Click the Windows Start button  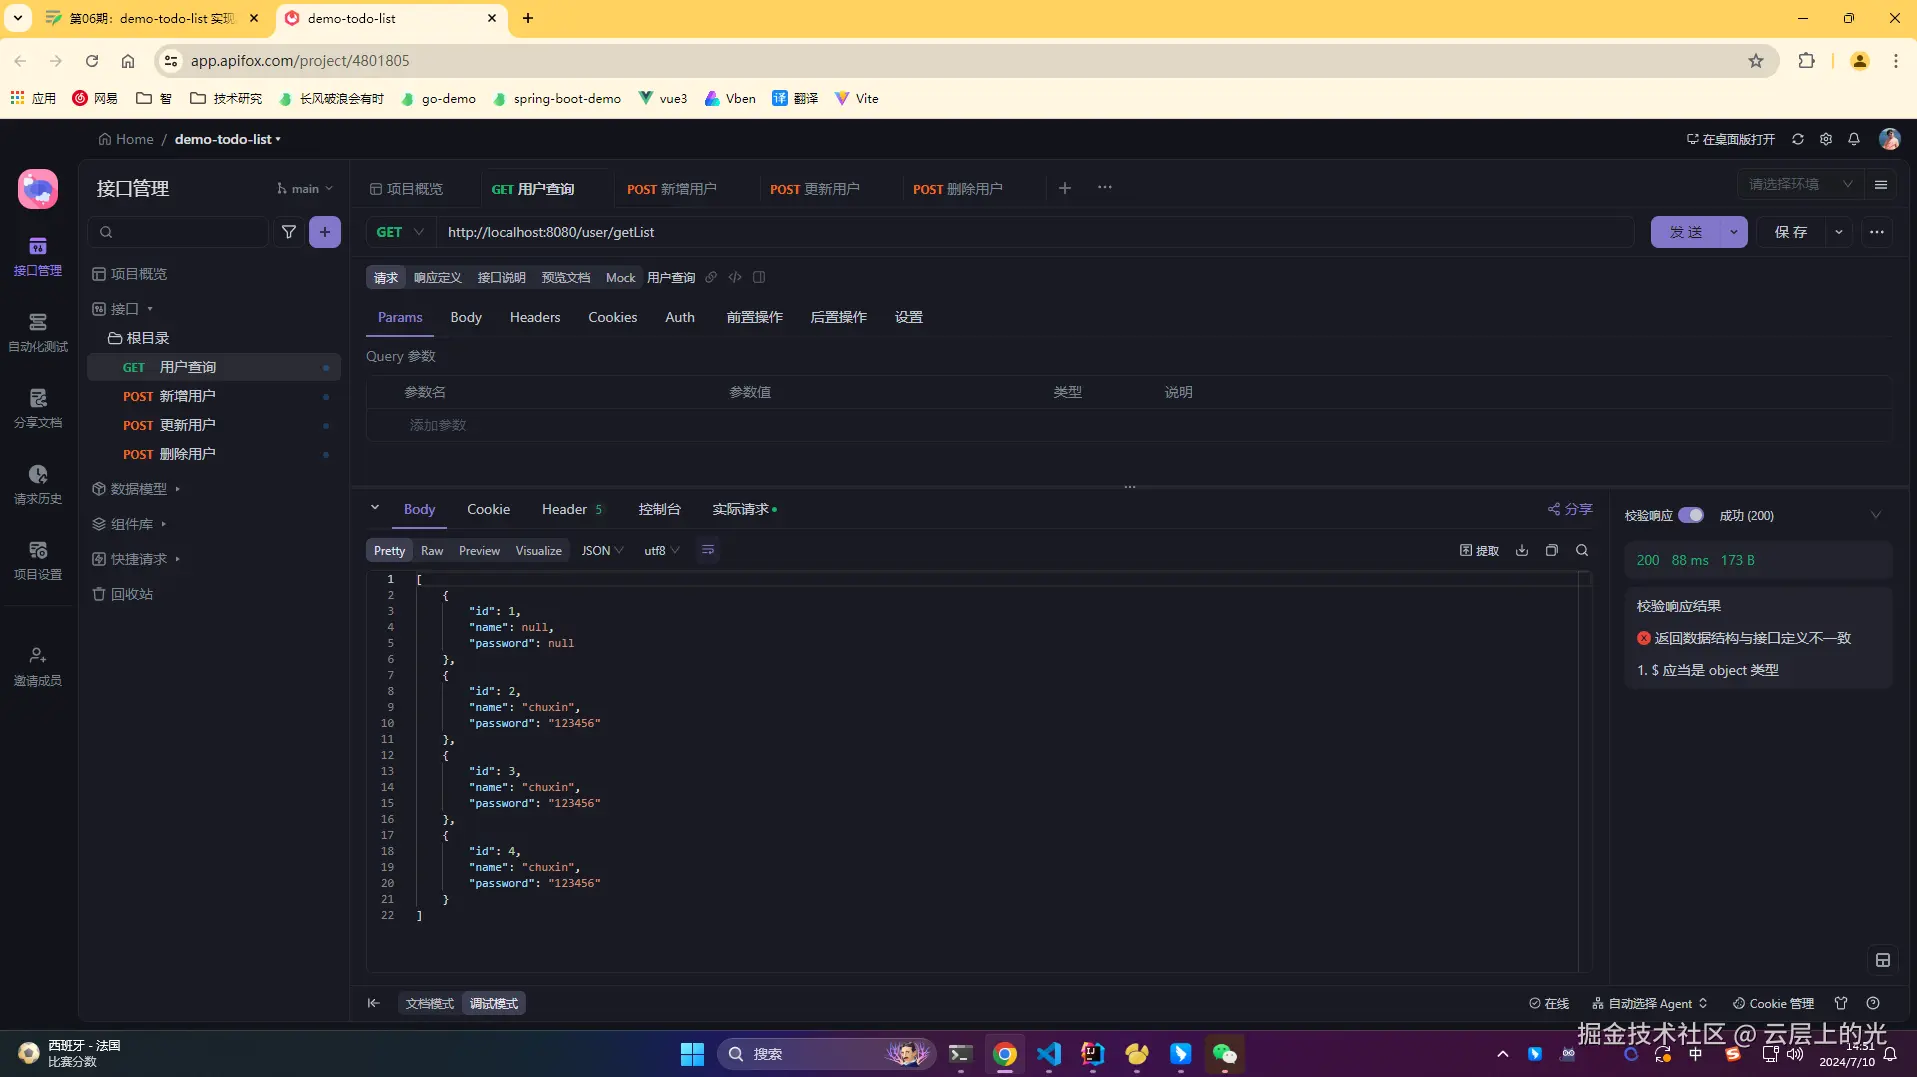pyautogui.click(x=692, y=1054)
